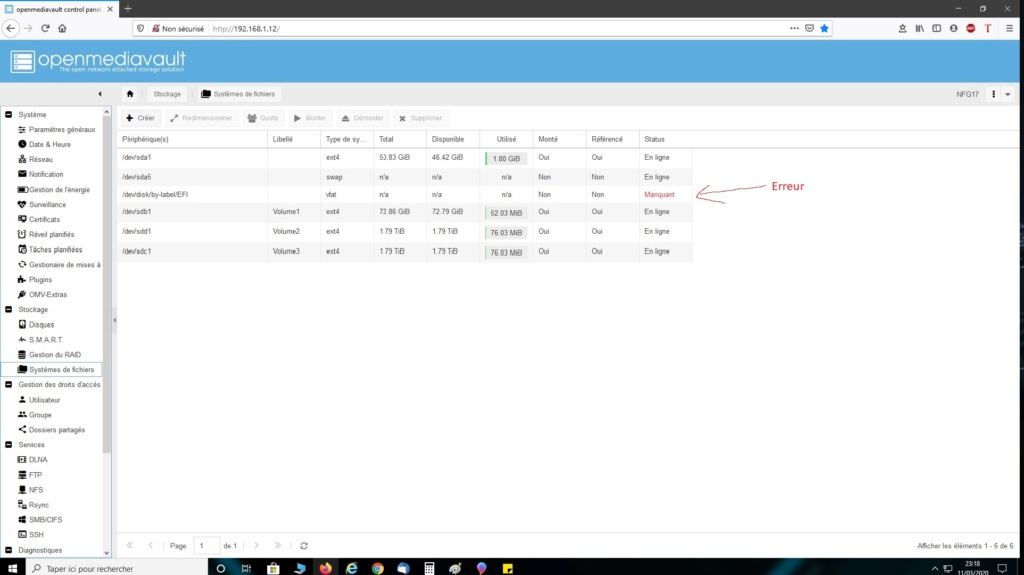Click the Monter button

(310, 118)
